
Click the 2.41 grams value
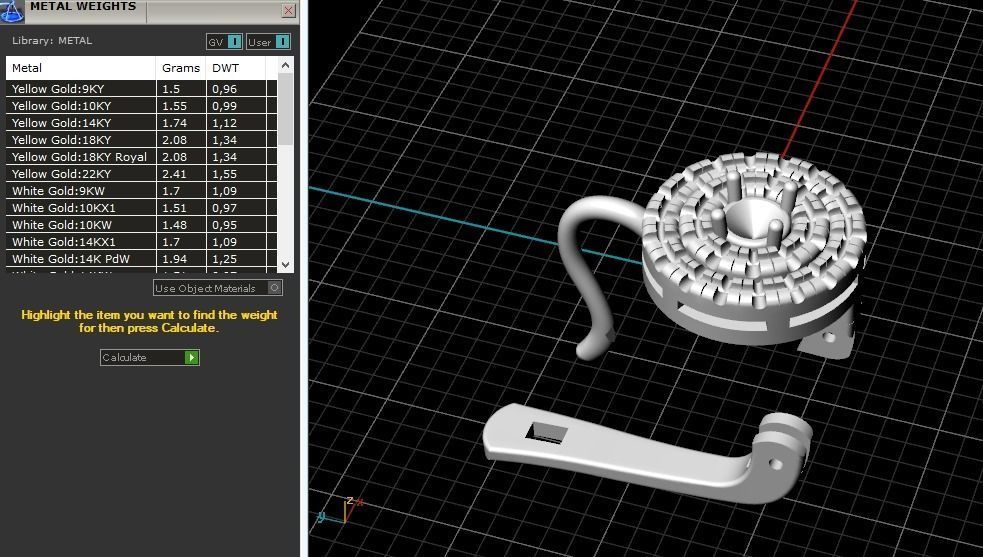pos(174,174)
